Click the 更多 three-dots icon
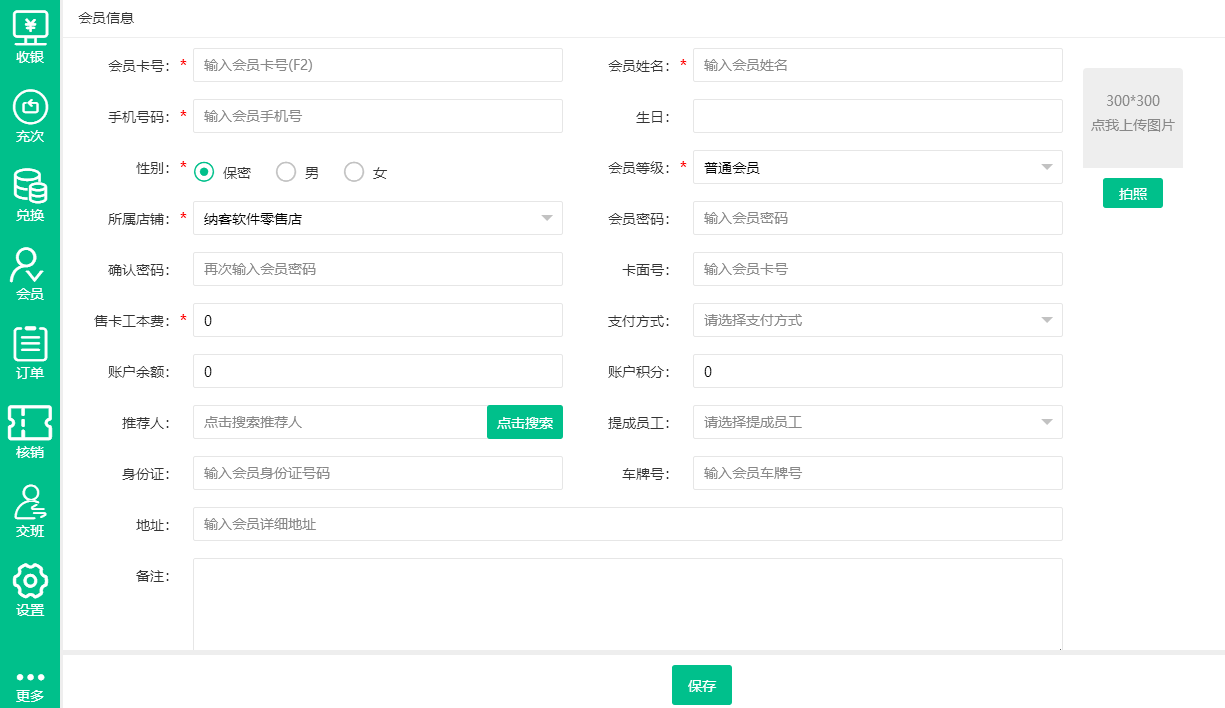1225x708 pixels. point(30,678)
